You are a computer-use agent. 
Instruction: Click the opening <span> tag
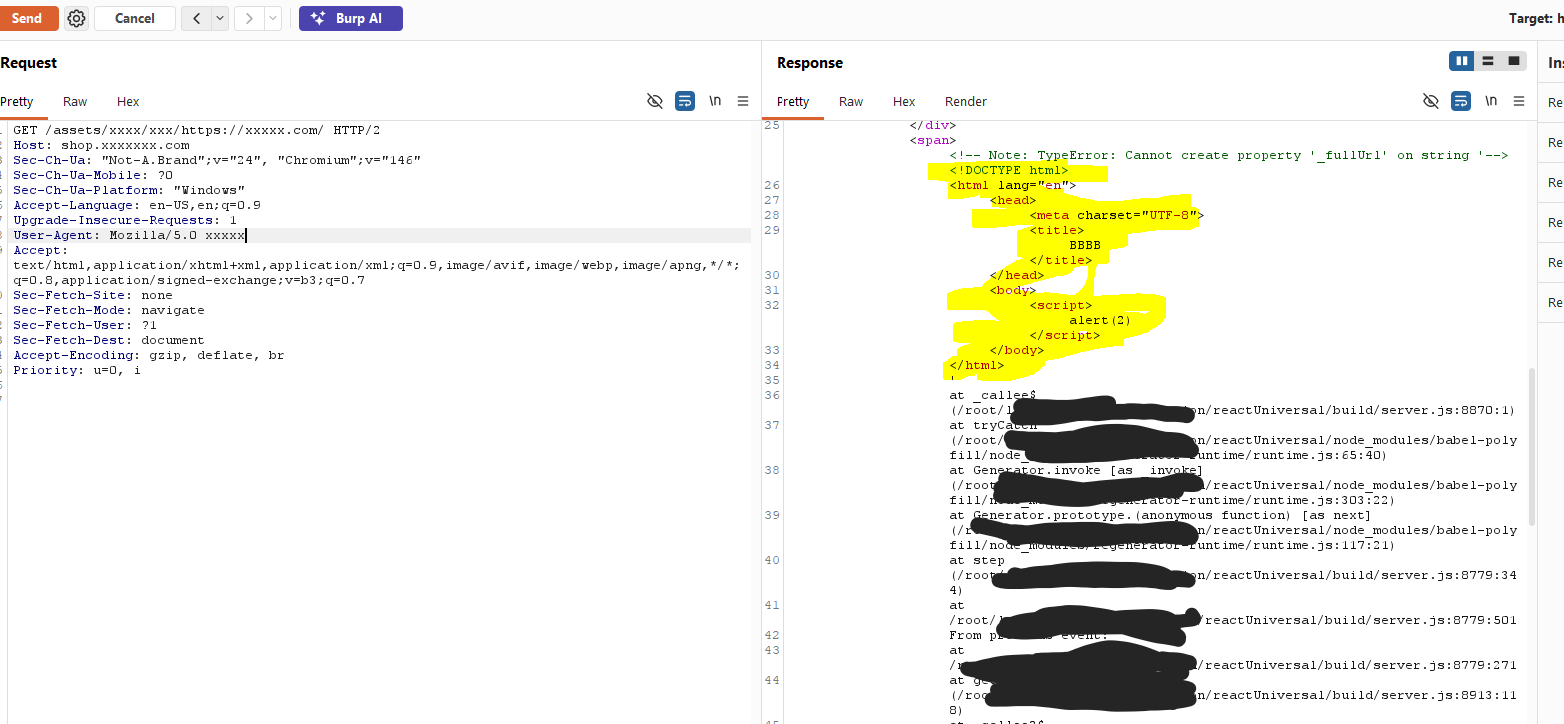tap(933, 140)
